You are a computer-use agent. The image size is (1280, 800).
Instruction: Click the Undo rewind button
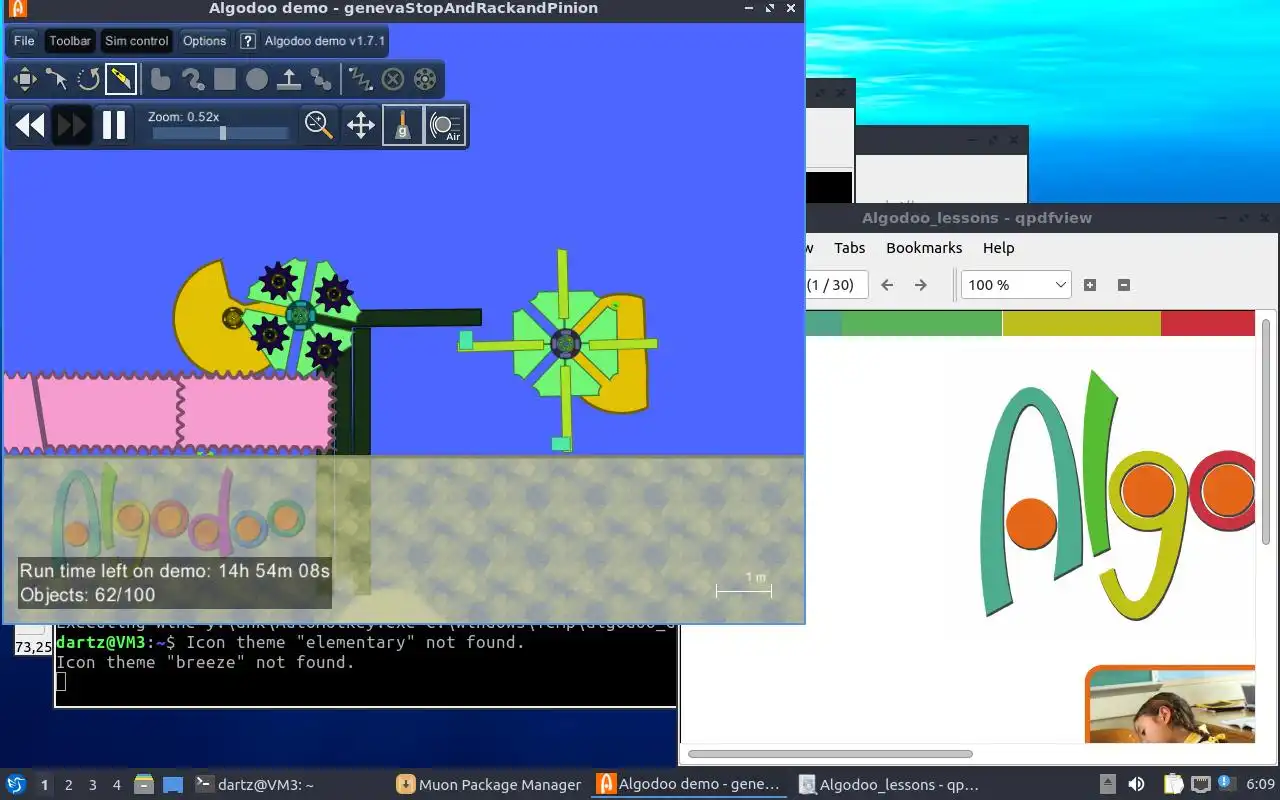click(x=30, y=125)
